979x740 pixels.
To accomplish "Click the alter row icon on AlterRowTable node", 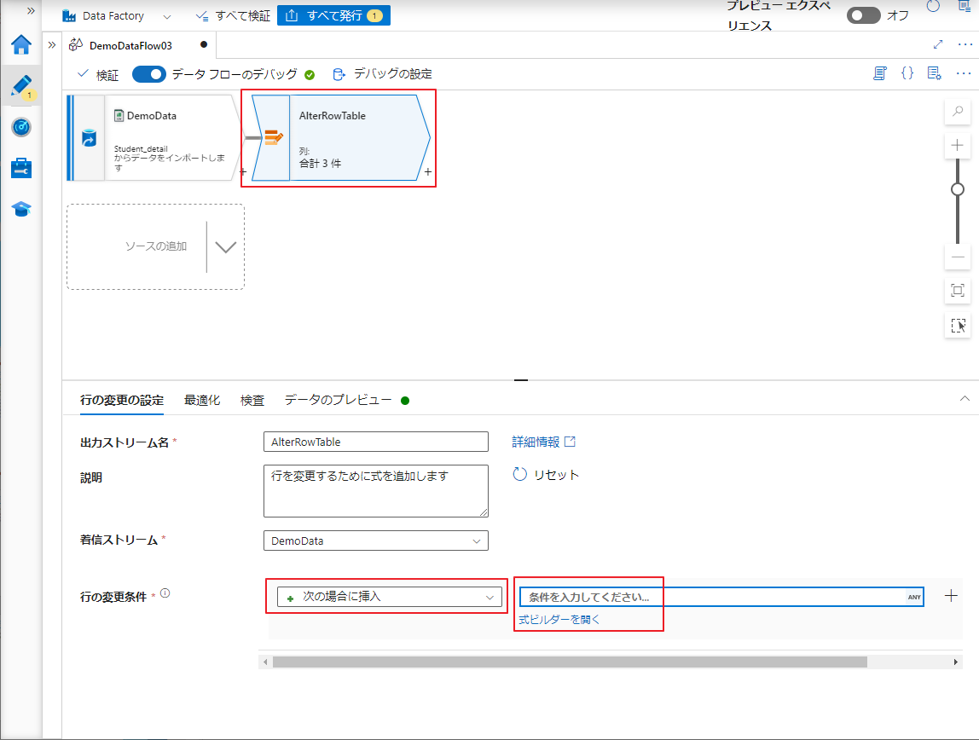I will (x=273, y=137).
